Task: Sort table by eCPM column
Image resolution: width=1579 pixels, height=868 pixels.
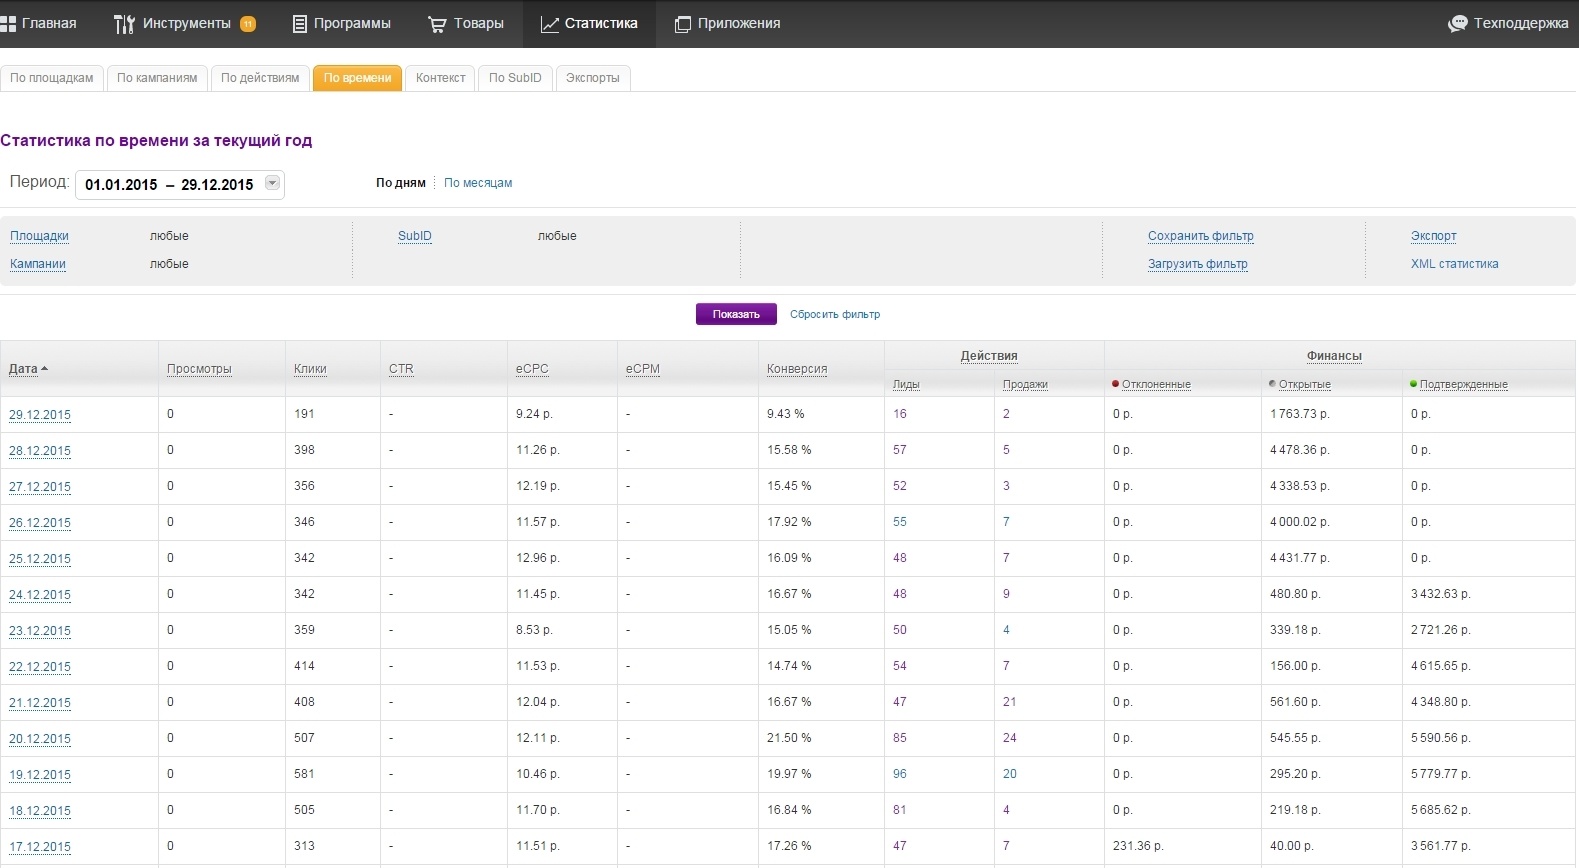Action: click(x=643, y=369)
